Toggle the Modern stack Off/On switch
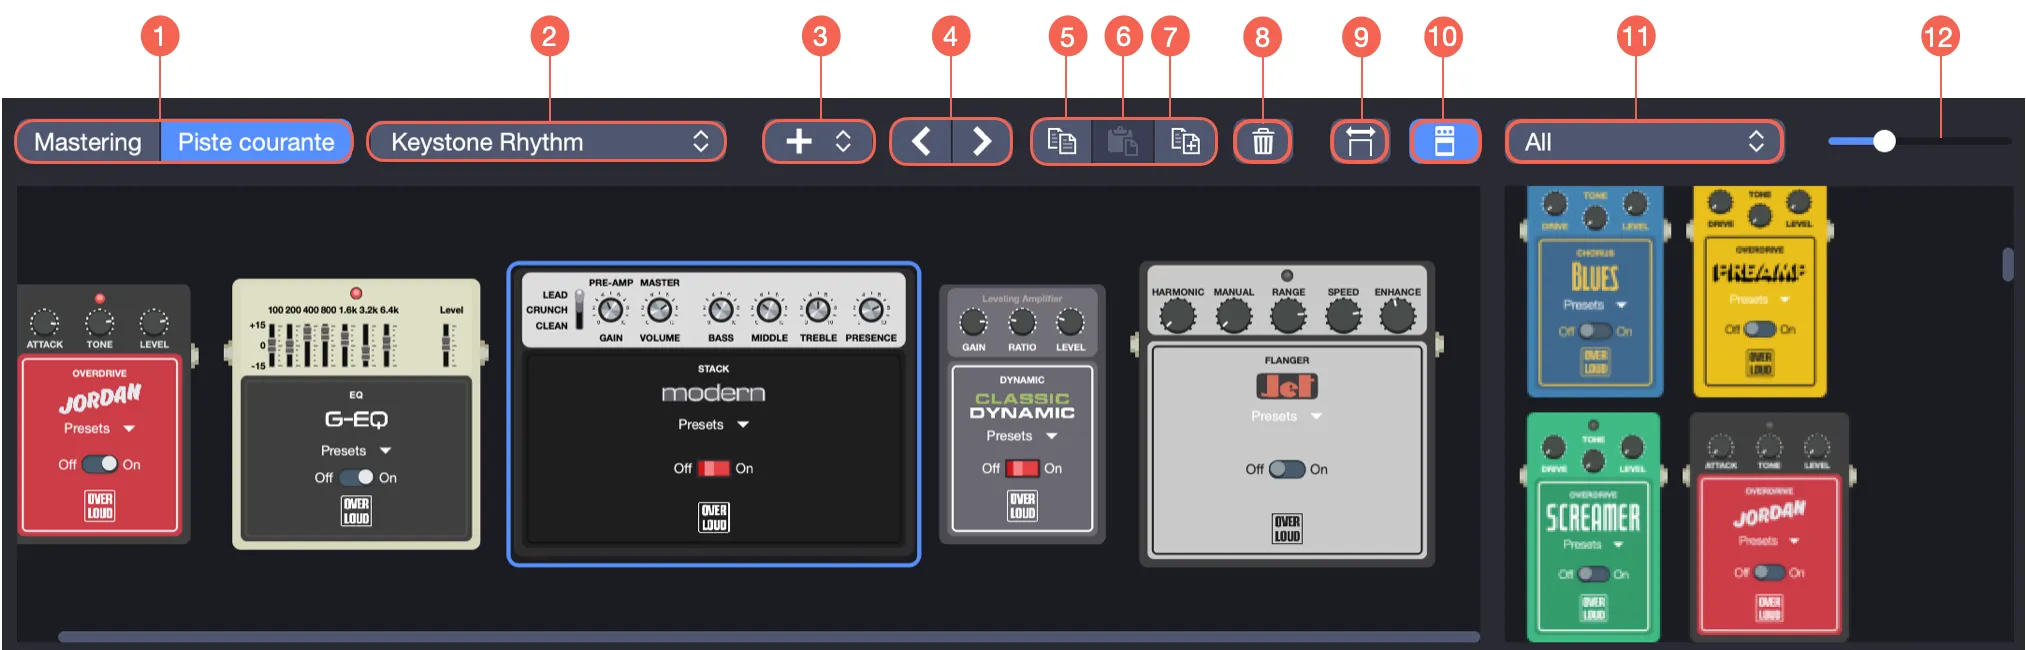Screen dimensions: 2026x650 pos(714,468)
